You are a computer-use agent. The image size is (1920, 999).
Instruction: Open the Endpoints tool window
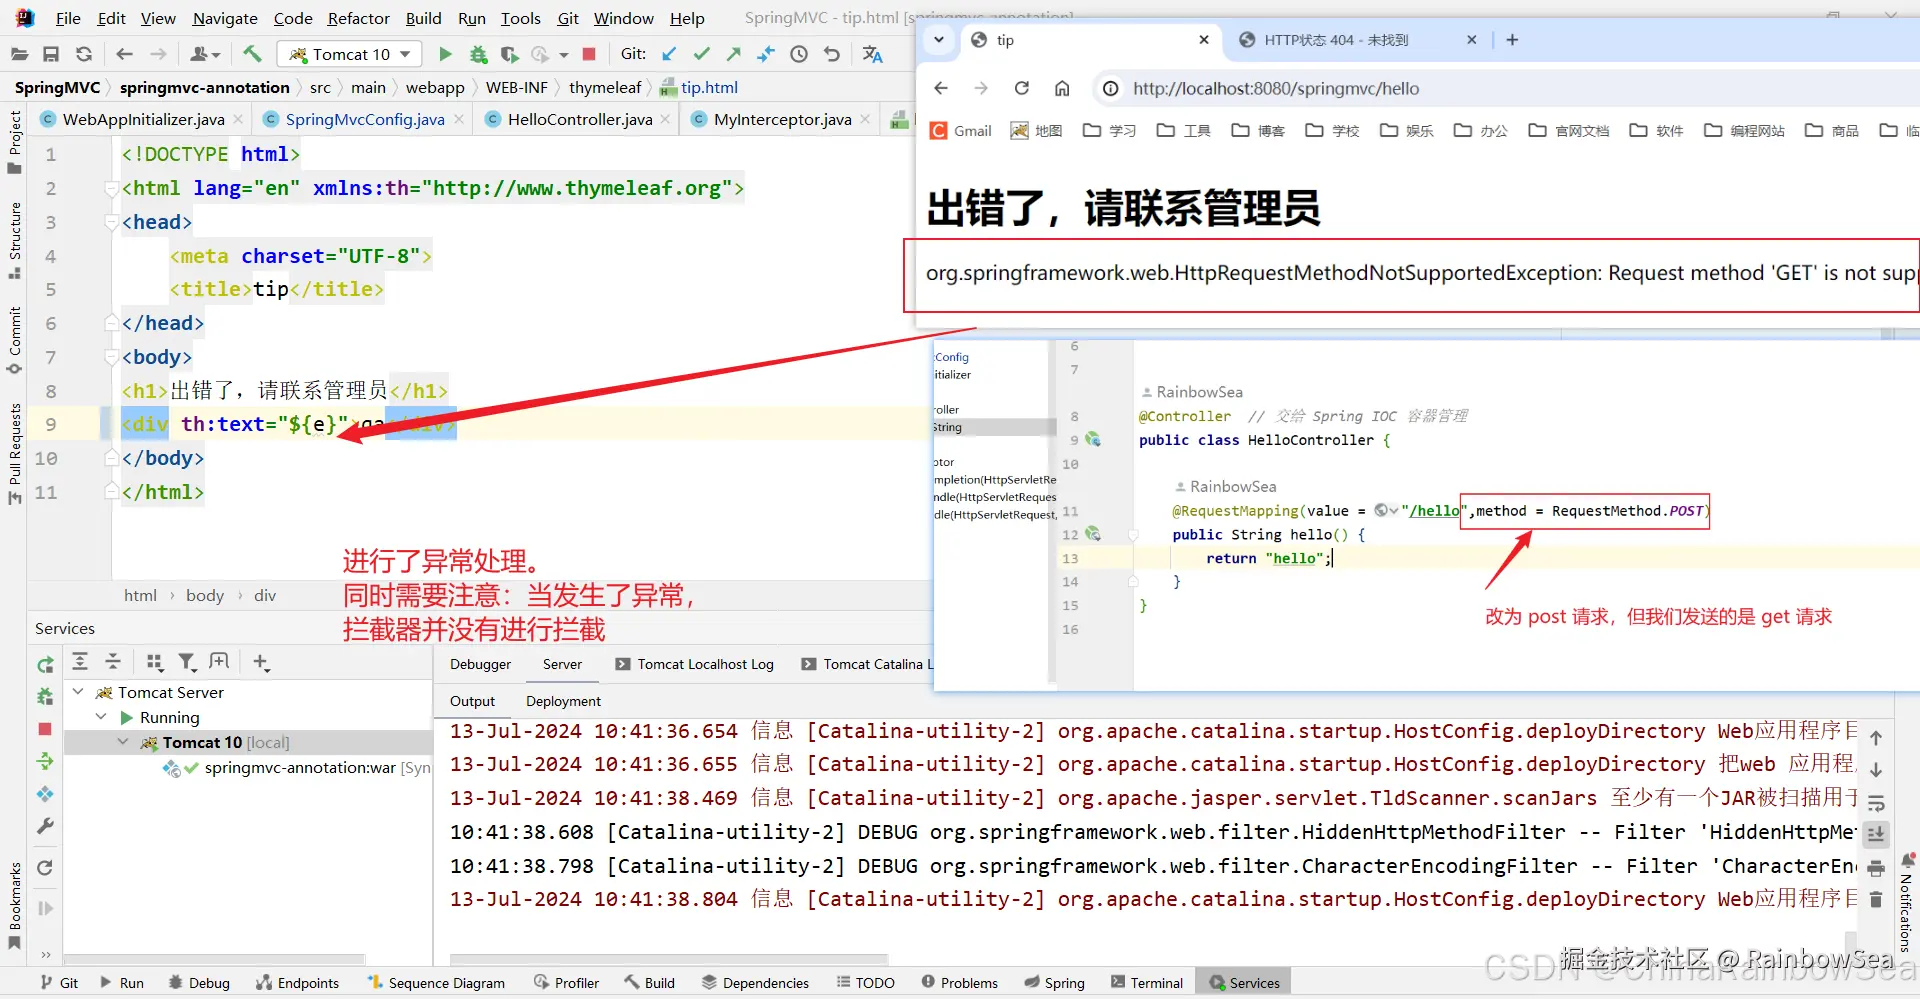point(297,982)
